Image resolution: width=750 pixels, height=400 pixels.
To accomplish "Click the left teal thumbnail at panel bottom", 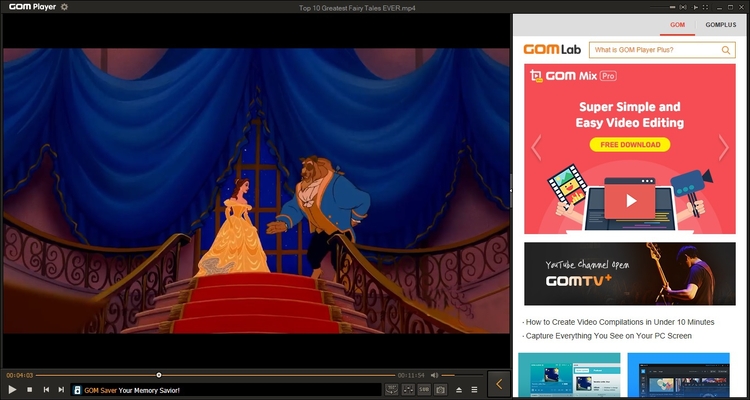I will 569,375.
